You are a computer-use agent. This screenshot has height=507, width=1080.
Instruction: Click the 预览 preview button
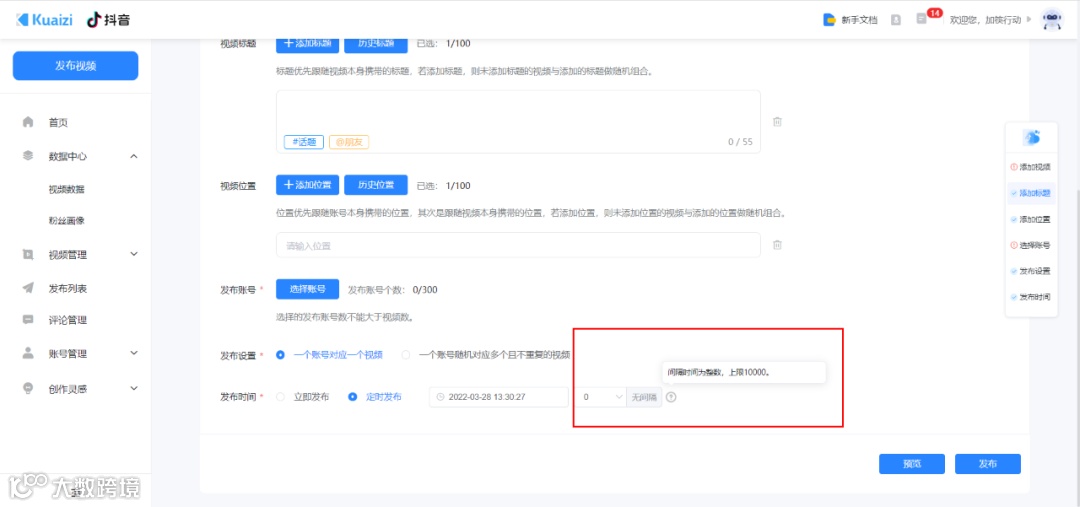coord(912,464)
